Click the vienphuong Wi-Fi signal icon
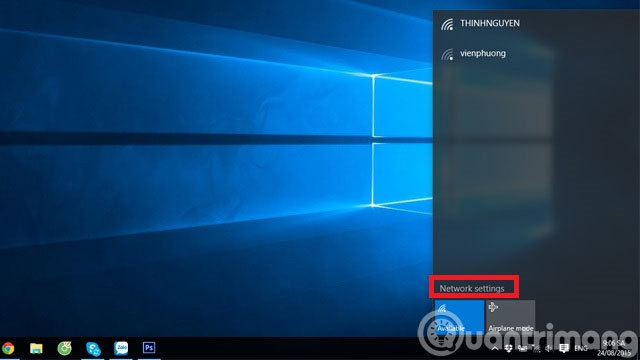This screenshot has height=360, width=640. [x=447, y=54]
